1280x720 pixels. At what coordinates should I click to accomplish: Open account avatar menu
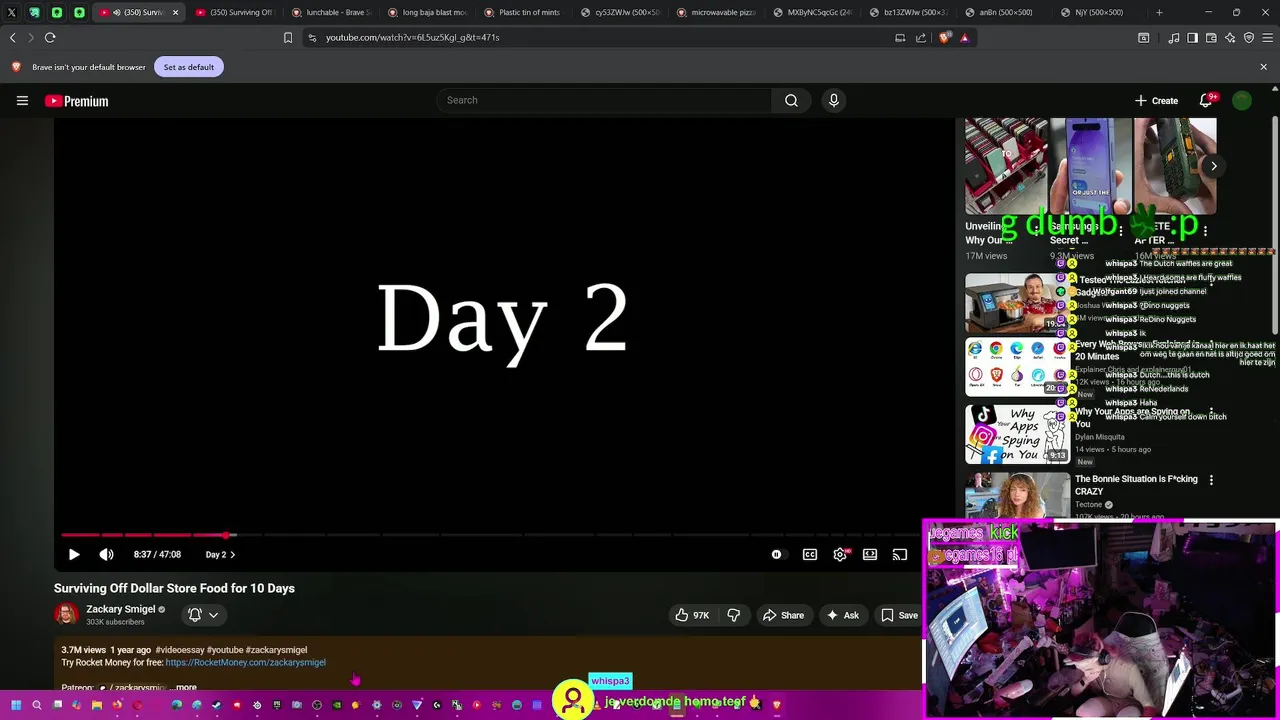point(1242,100)
